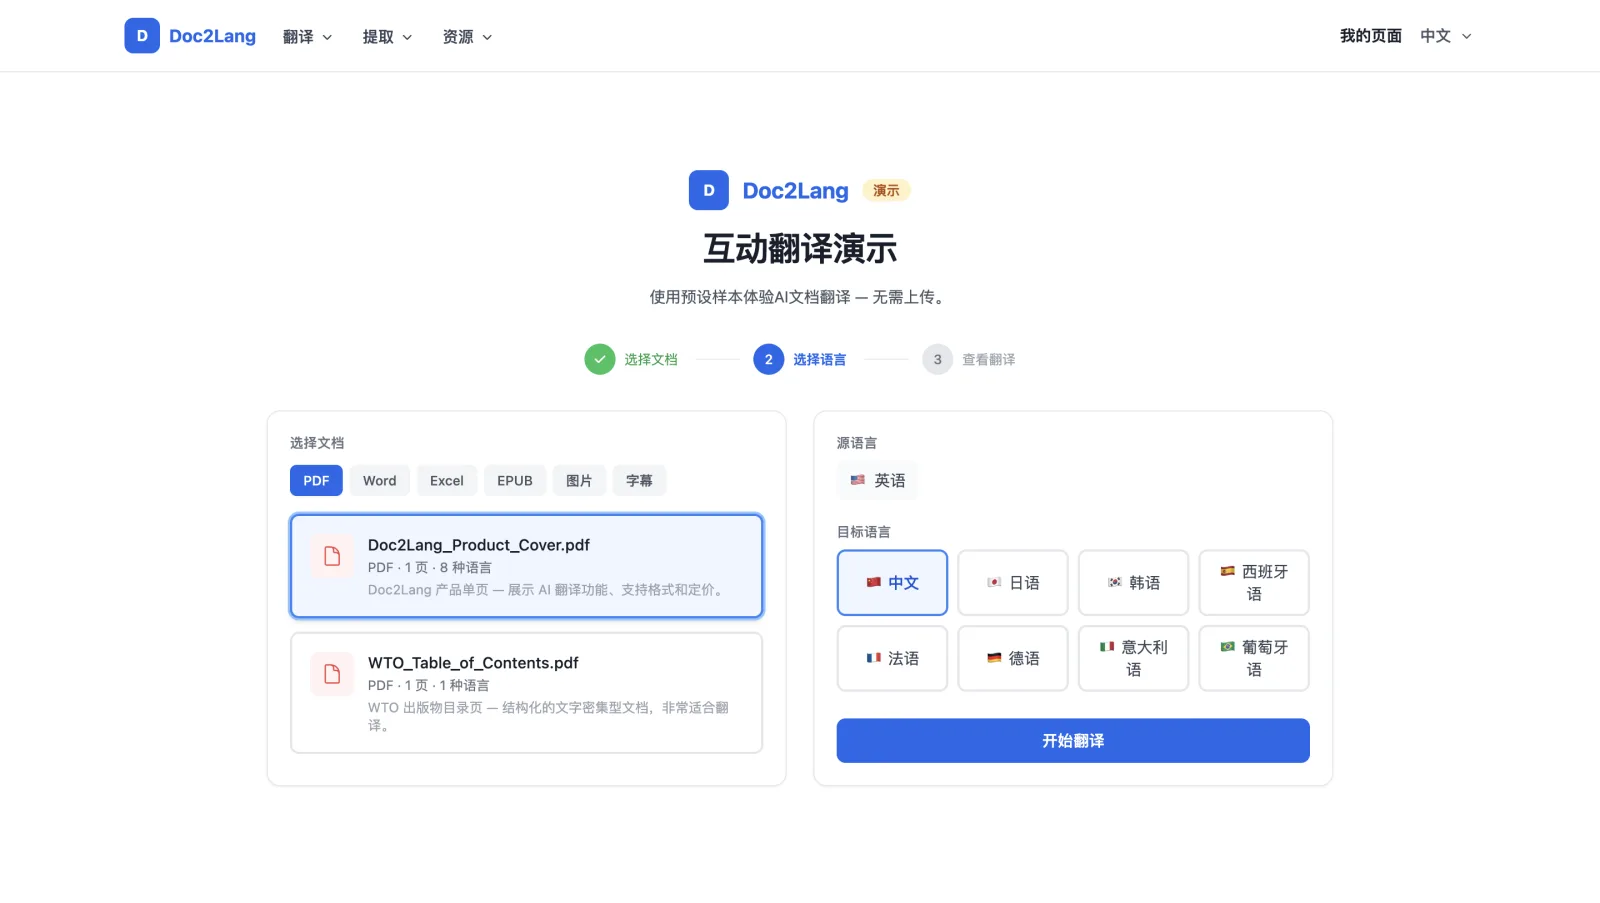
Task: Select 意大利语 as target language
Action: coord(1133,658)
